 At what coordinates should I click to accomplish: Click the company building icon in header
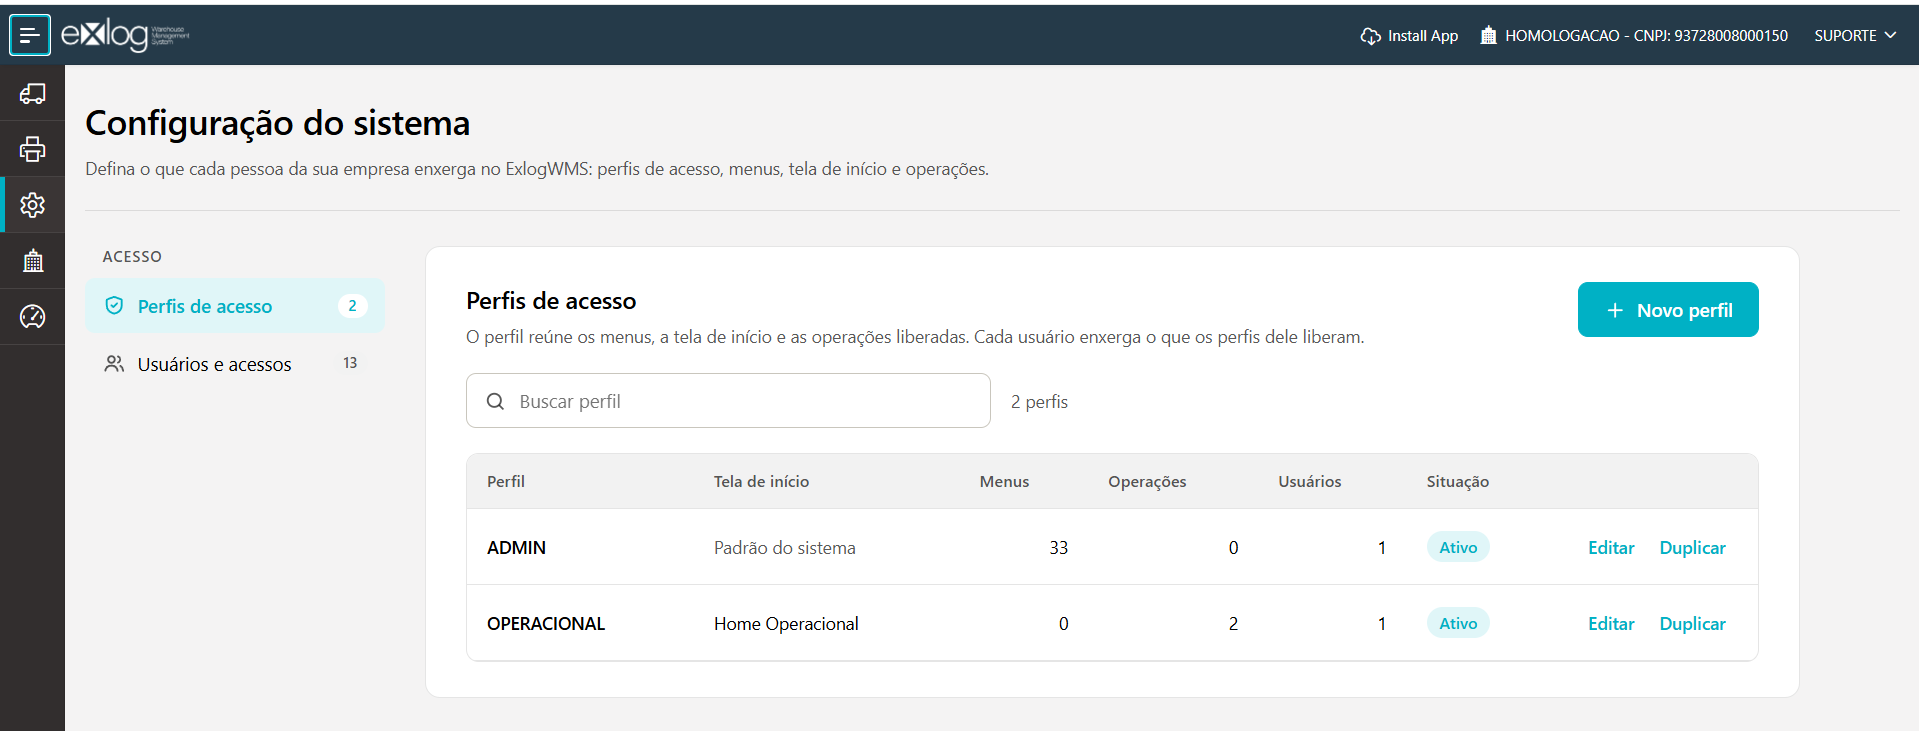click(1488, 36)
